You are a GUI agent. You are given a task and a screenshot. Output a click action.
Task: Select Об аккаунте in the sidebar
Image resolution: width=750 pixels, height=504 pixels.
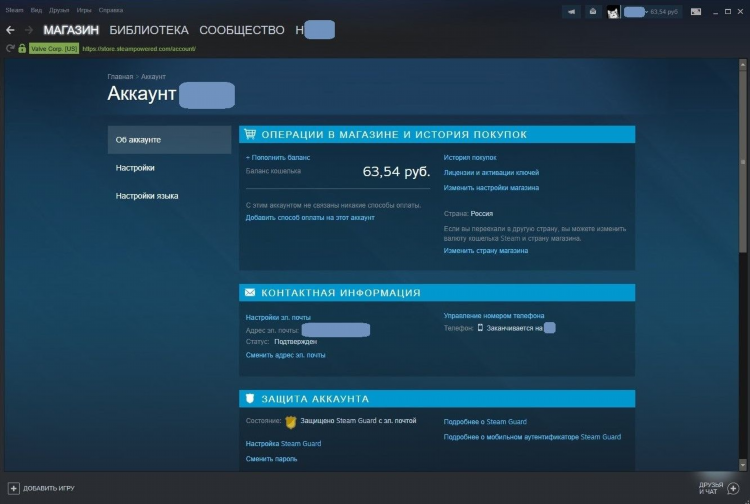(169, 140)
